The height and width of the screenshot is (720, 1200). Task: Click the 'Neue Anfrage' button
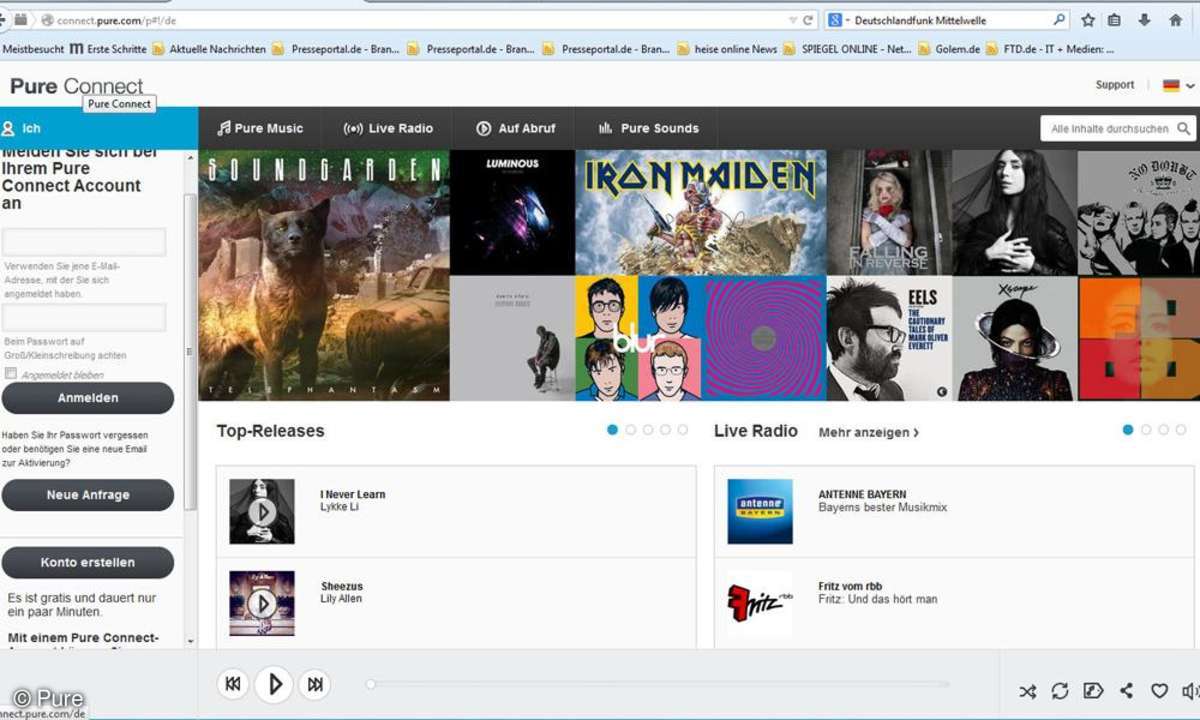[x=88, y=495]
